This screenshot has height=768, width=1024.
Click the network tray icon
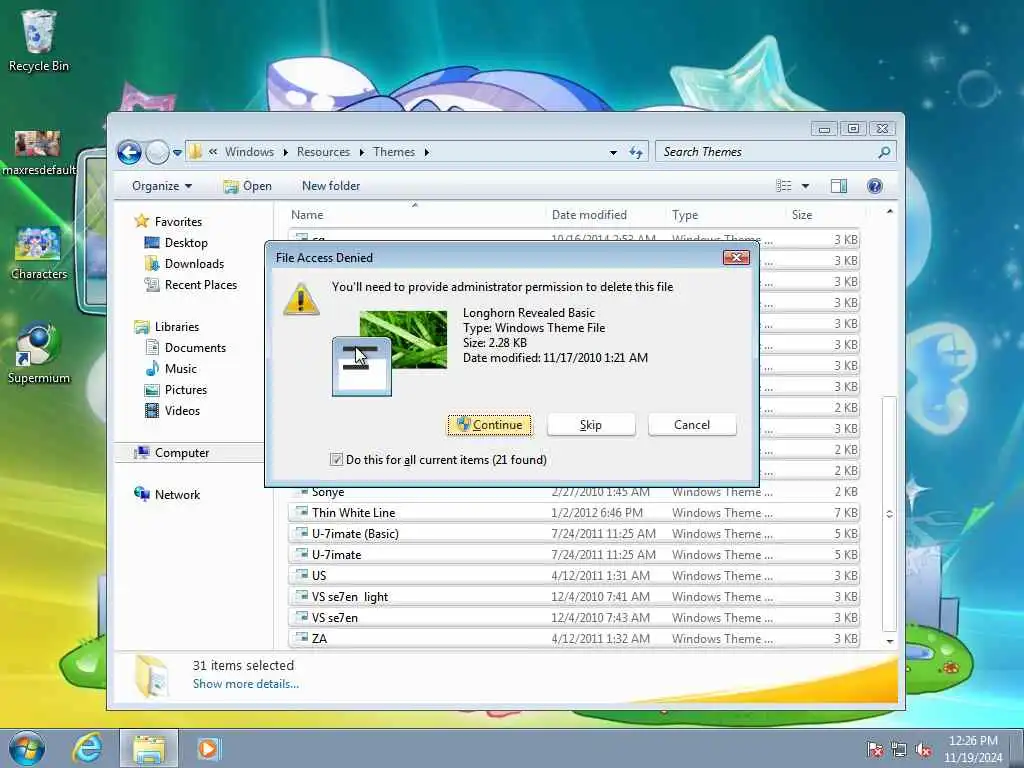pyautogui.click(x=899, y=749)
